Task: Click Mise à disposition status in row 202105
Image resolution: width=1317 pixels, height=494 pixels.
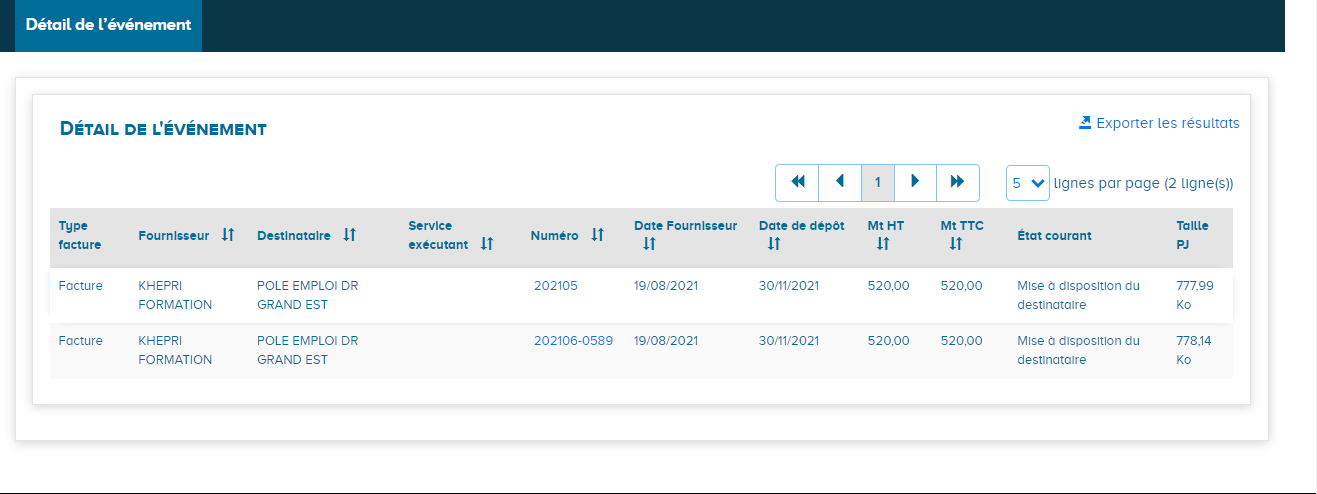Action: (x=1078, y=295)
